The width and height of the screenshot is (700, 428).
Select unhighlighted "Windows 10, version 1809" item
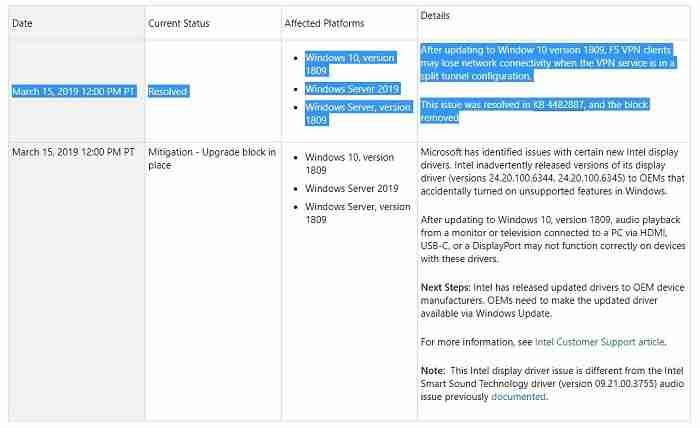(350, 163)
